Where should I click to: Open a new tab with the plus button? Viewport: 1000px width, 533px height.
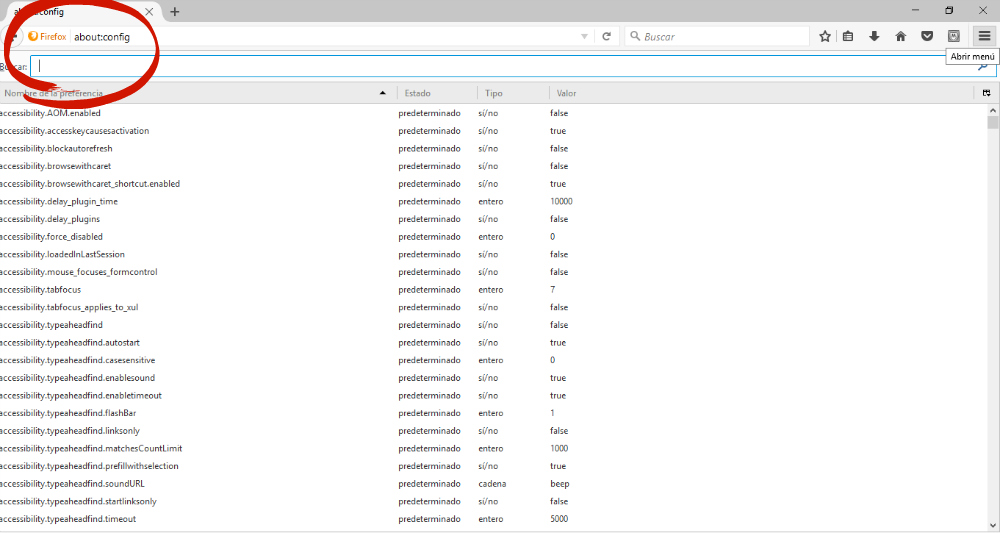(x=175, y=12)
